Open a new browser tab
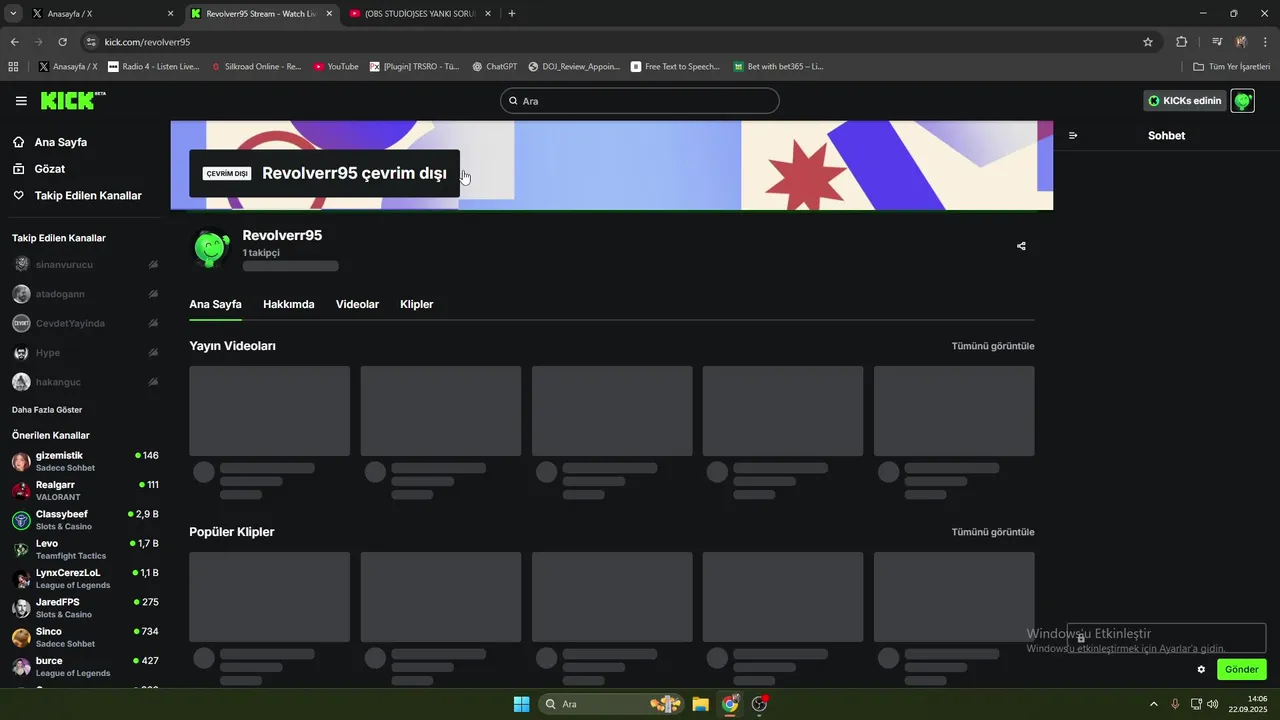The width and height of the screenshot is (1280, 720). tap(512, 14)
